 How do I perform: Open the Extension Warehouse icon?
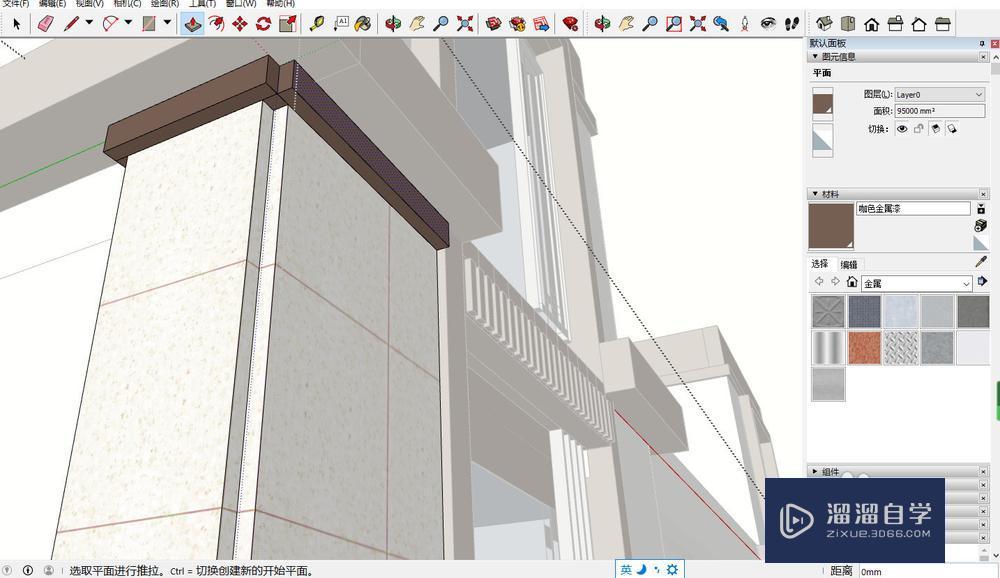[x=517, y=24]
